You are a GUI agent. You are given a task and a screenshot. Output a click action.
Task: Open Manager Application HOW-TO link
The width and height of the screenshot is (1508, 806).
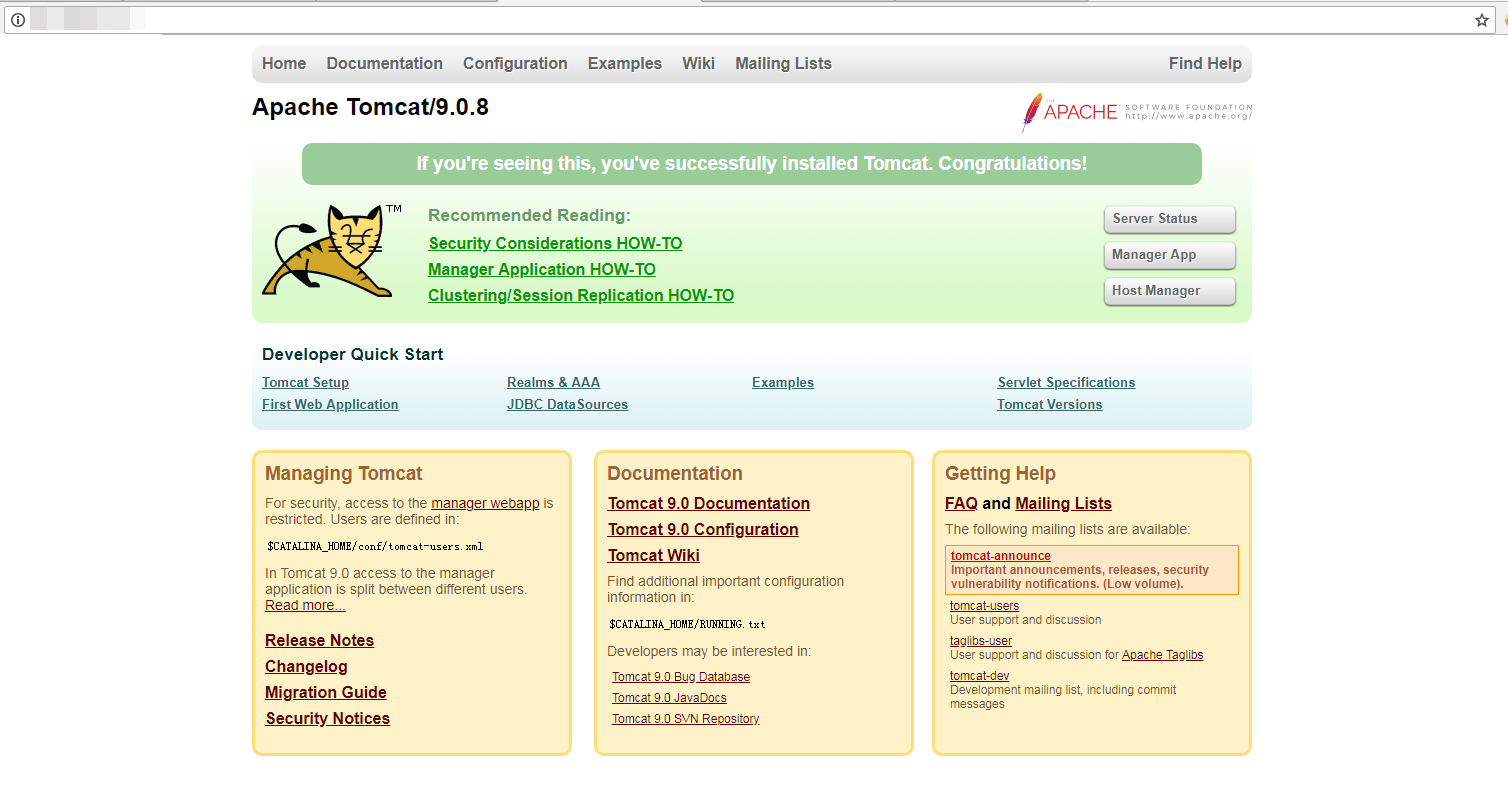click(542, 270)
